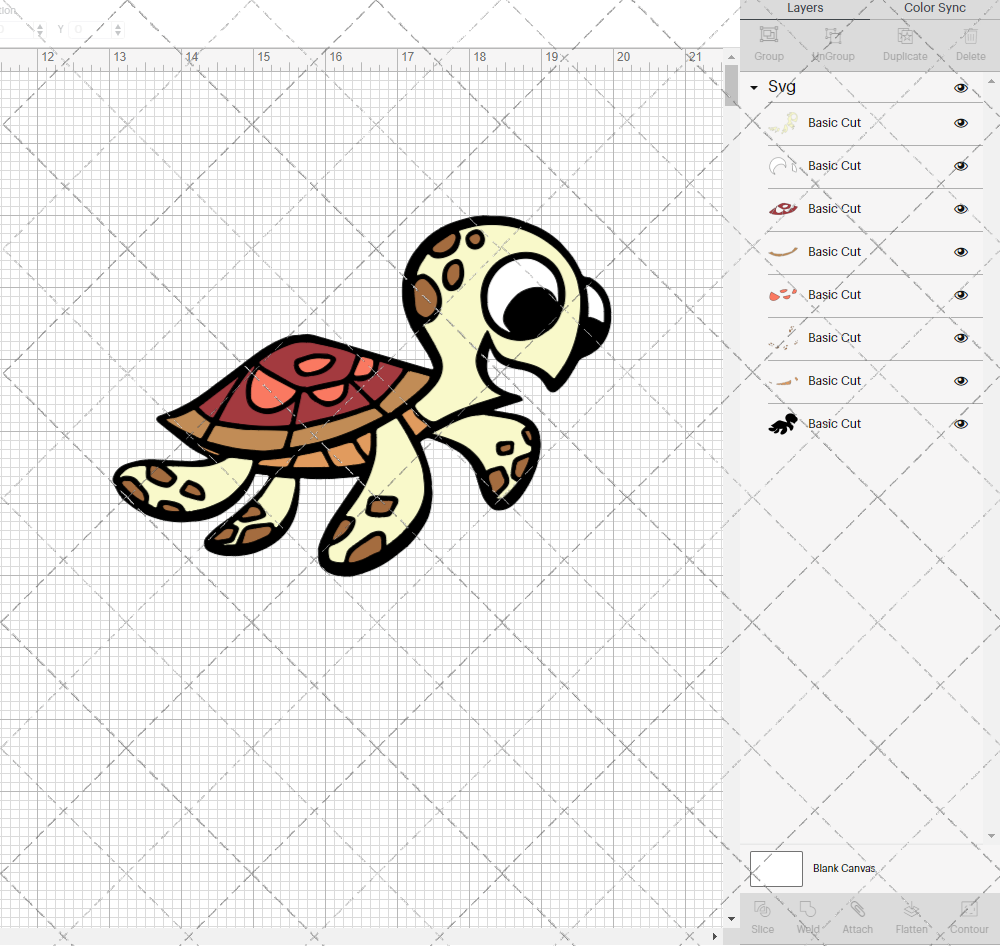Select the turtle image on the canvas
This screenshot has height=946, width=1000.
coord(362,395)
